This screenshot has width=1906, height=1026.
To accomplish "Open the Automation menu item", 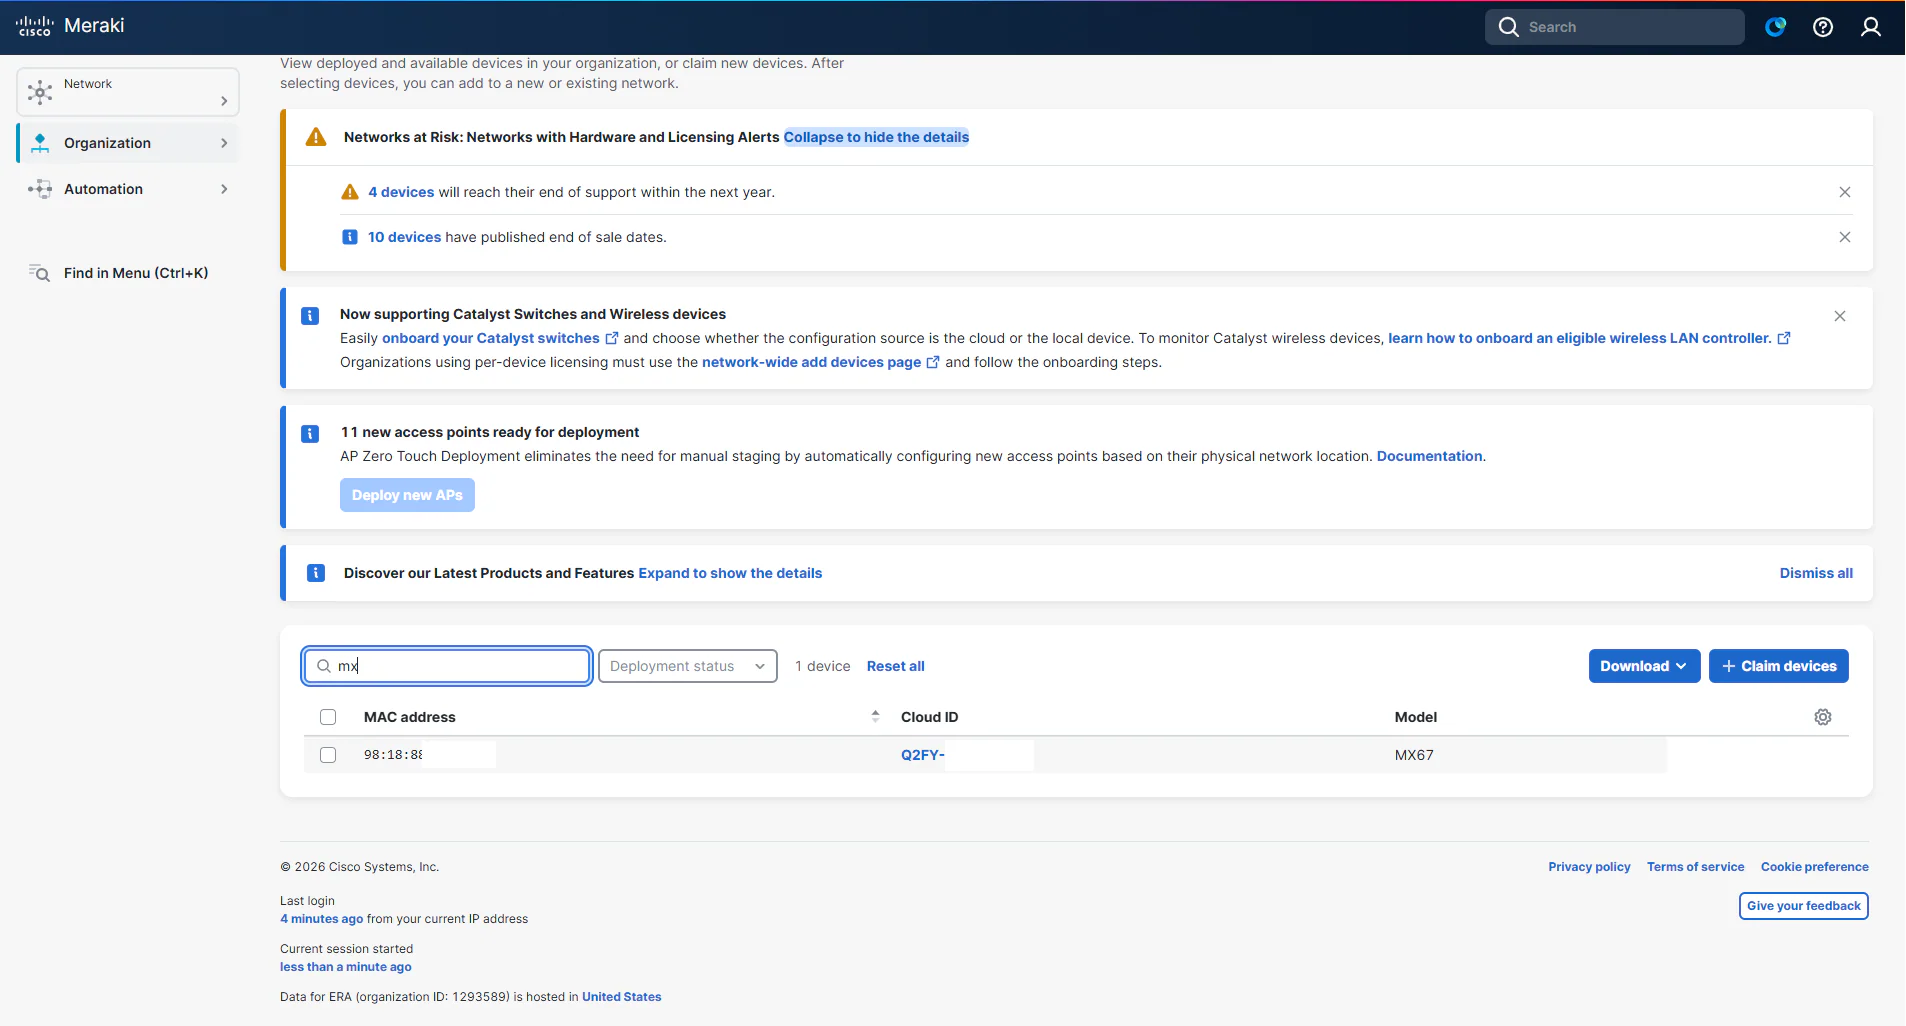I will pos(129,189).
